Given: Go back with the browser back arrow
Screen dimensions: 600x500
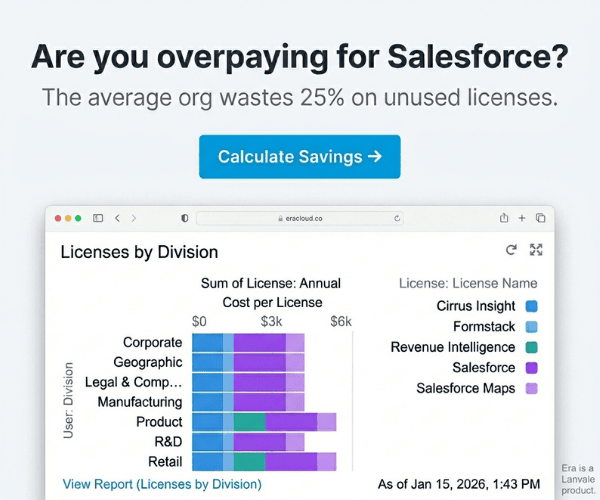Looking at the screenshot, I should click(117, 218).
